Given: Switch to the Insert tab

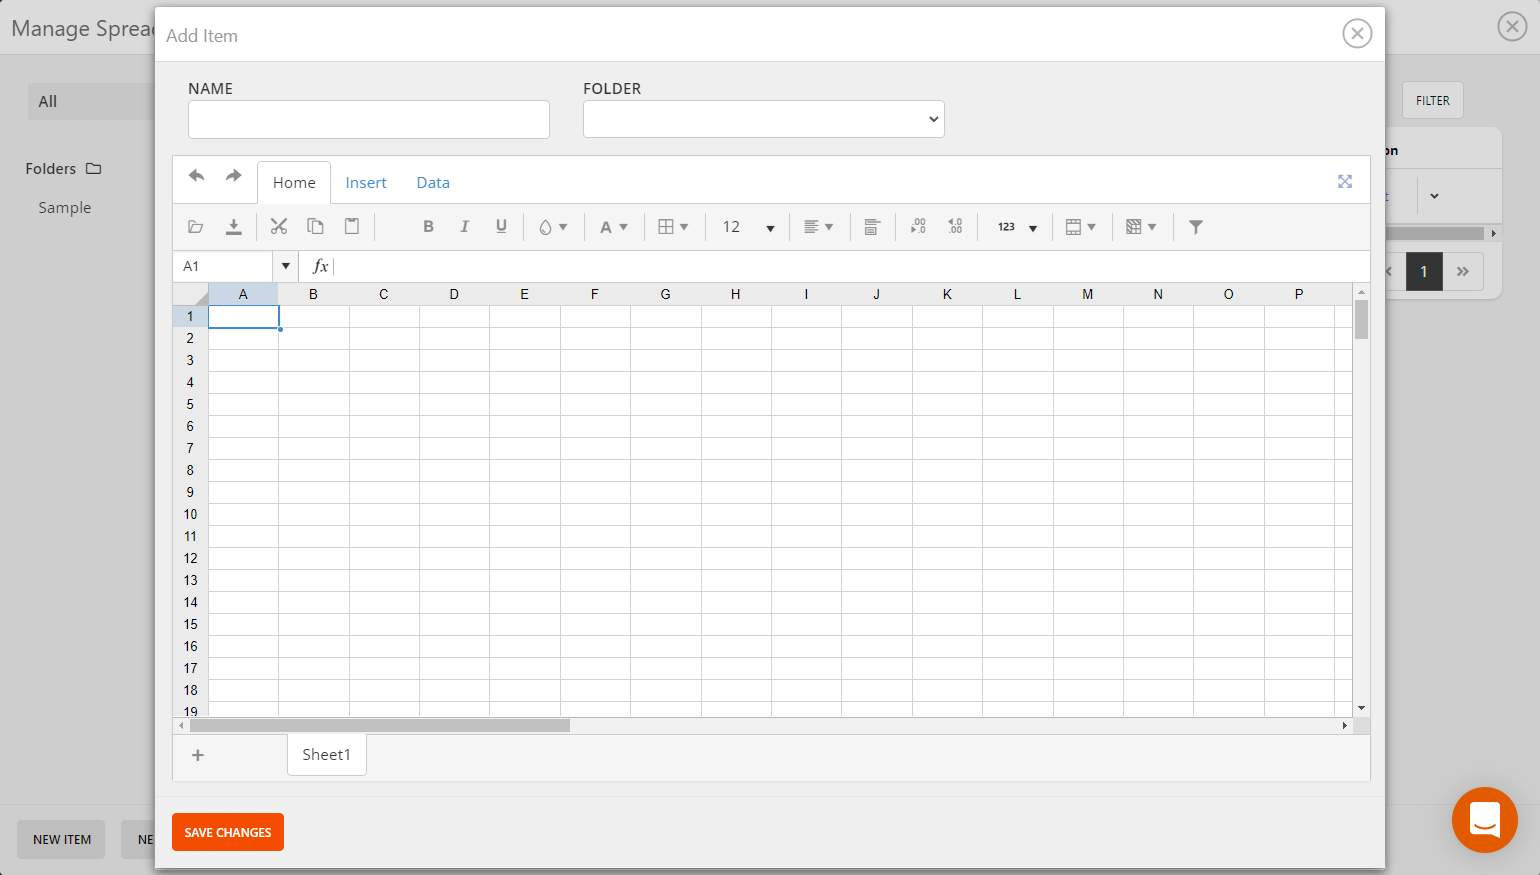Looking at the screenshot, I should [366, 182].
